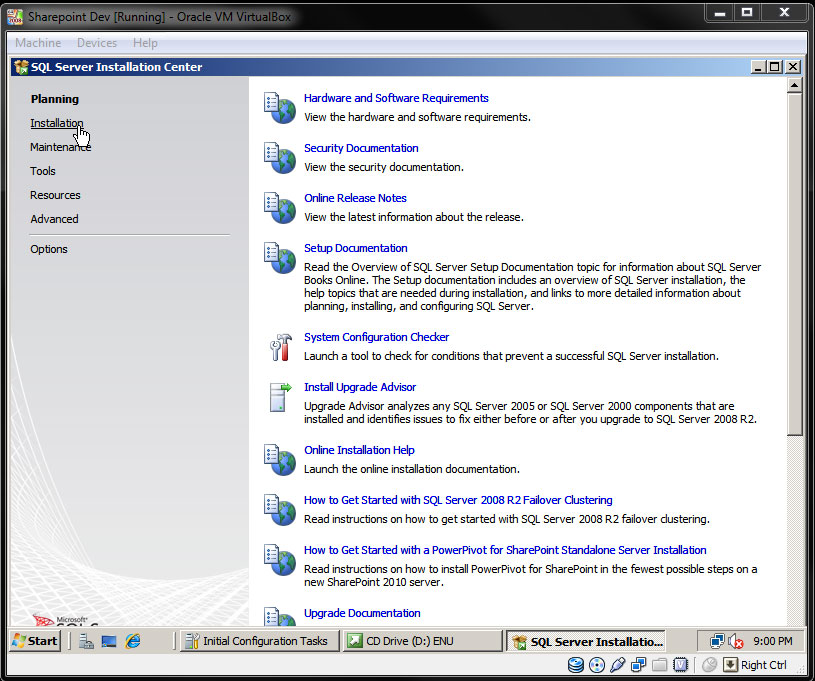Click the VirtualBox network status icon
Screen dimensions: 815x681
tap(638, 665)
